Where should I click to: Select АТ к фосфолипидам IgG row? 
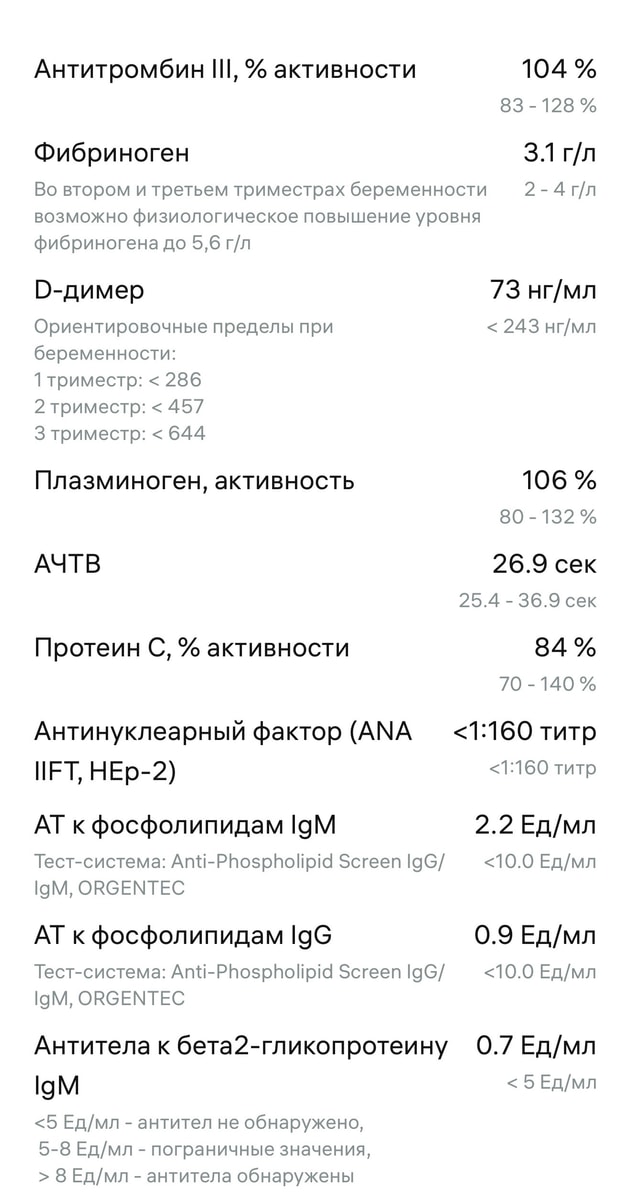point(315,966)
